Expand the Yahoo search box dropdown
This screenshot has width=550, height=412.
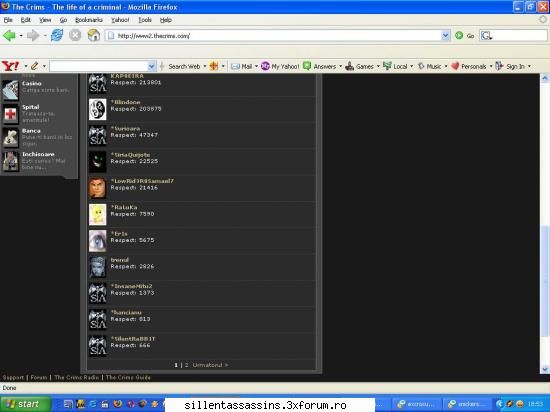[151, 66]
